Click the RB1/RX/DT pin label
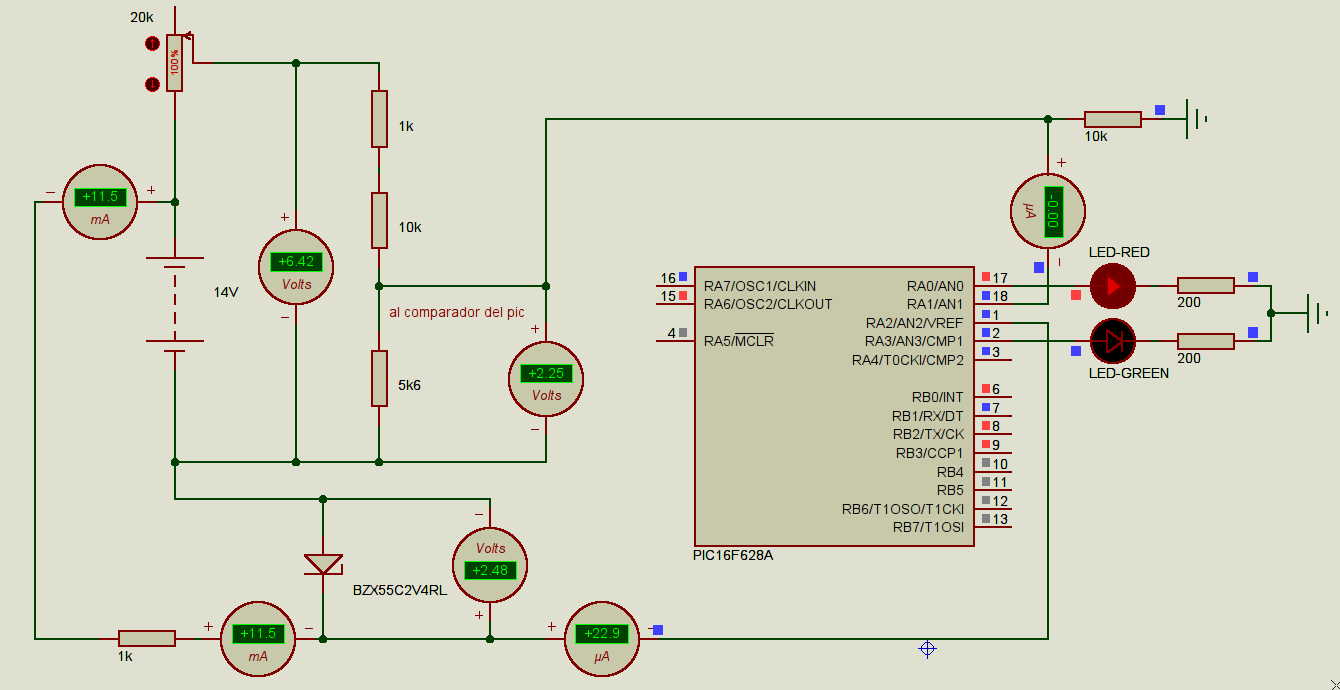1340x690 pixels. [x=928, y=416]
